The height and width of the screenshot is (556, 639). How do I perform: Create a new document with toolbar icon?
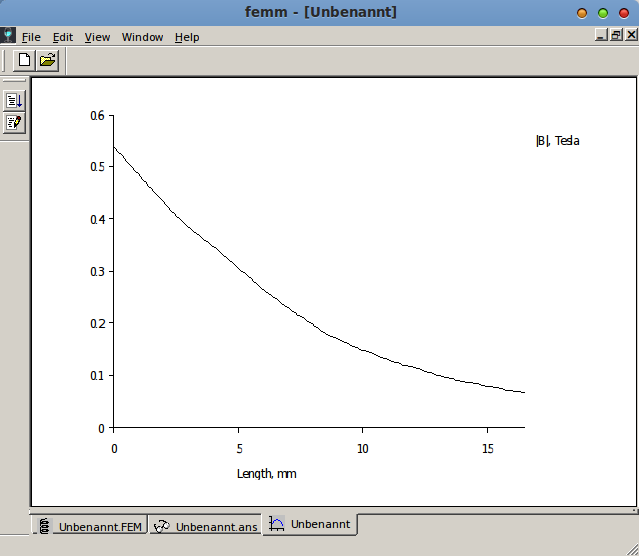pos(24,60)
